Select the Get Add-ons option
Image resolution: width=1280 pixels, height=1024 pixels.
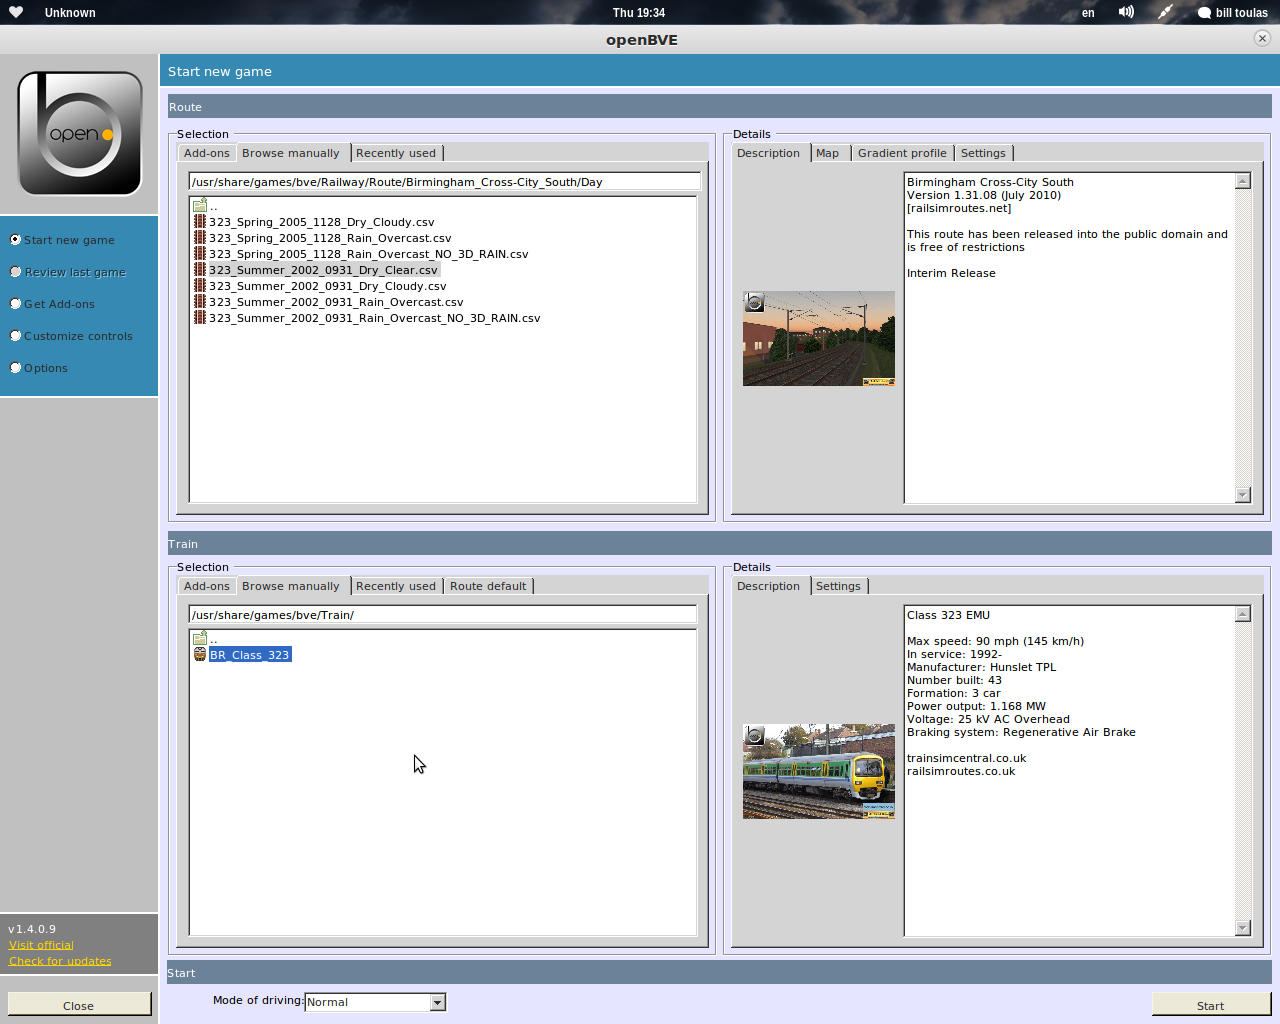tap(52, 304)
